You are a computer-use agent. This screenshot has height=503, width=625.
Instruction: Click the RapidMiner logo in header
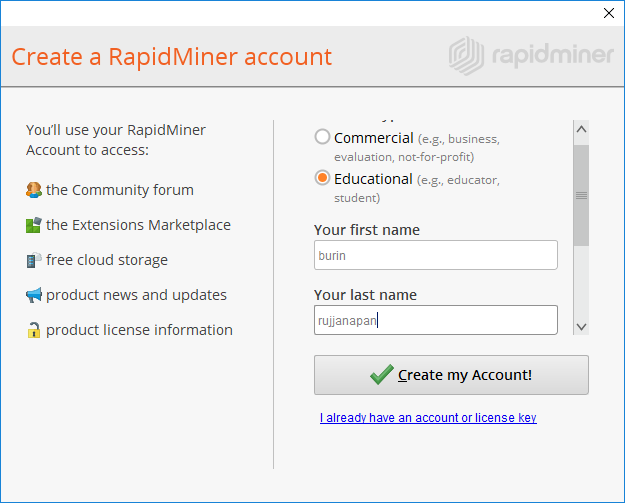coord(530,54)
